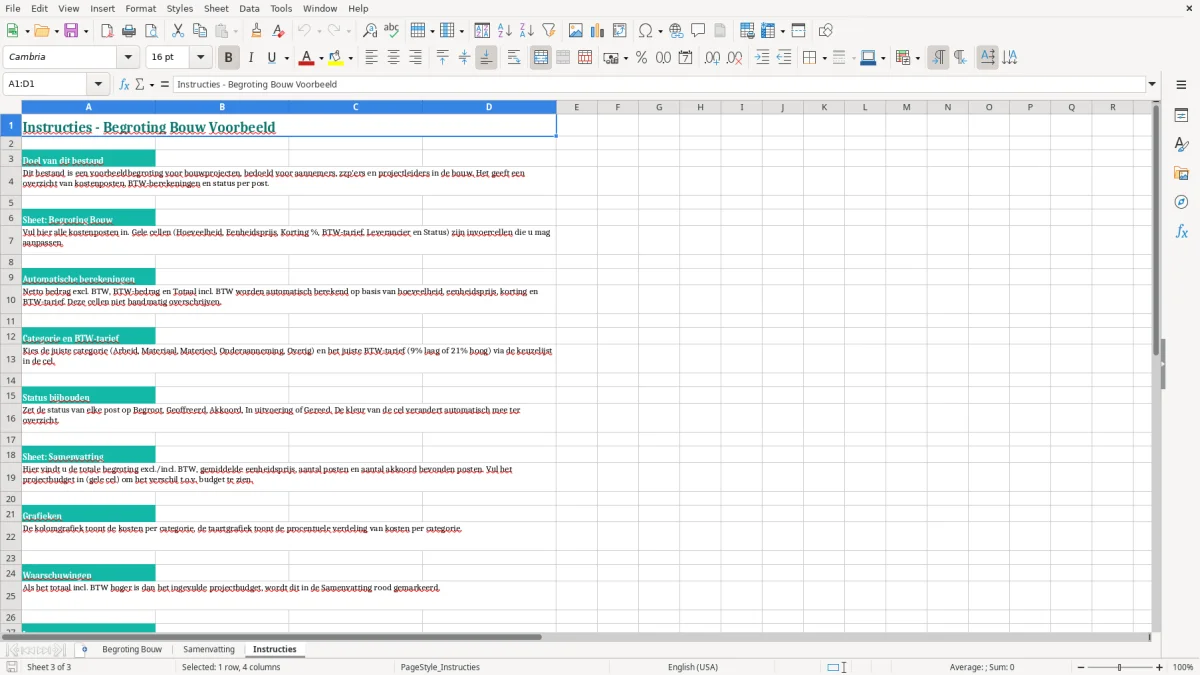Screen dimensions: 1200x675
Task: Toggle Bold formatting
Action: (229, 58)
